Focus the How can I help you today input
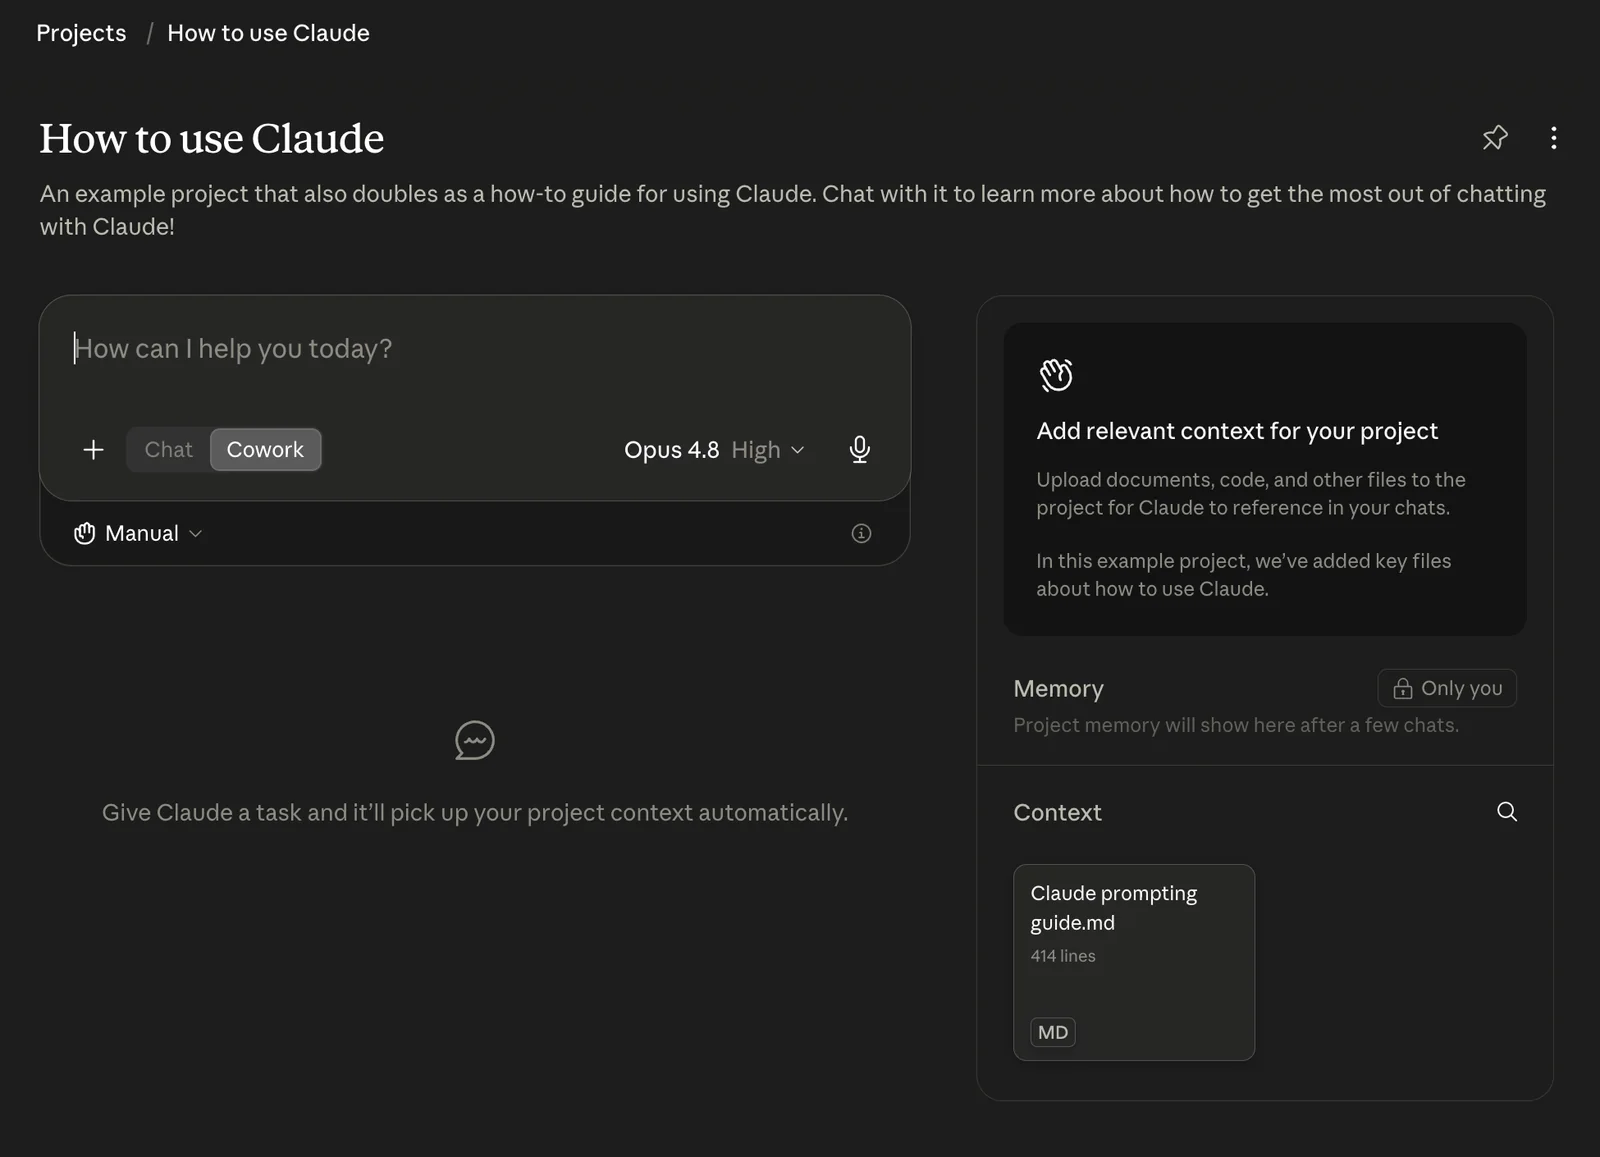The height and width of the screenshot is (1157, 1600). [474, 349]
